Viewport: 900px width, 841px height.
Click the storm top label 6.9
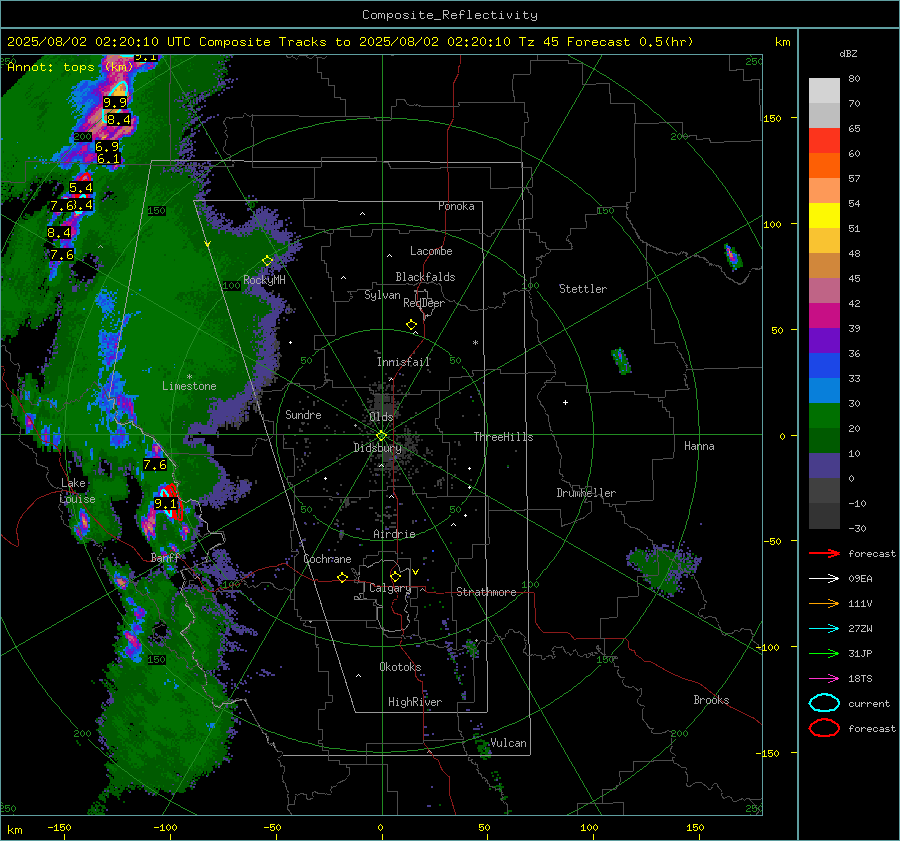point(107,147)
